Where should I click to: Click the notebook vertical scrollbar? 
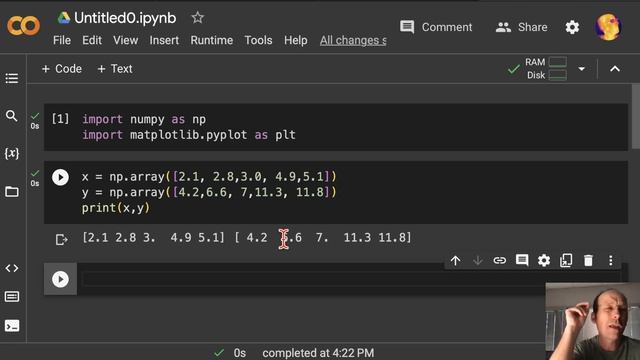(636, 116)
